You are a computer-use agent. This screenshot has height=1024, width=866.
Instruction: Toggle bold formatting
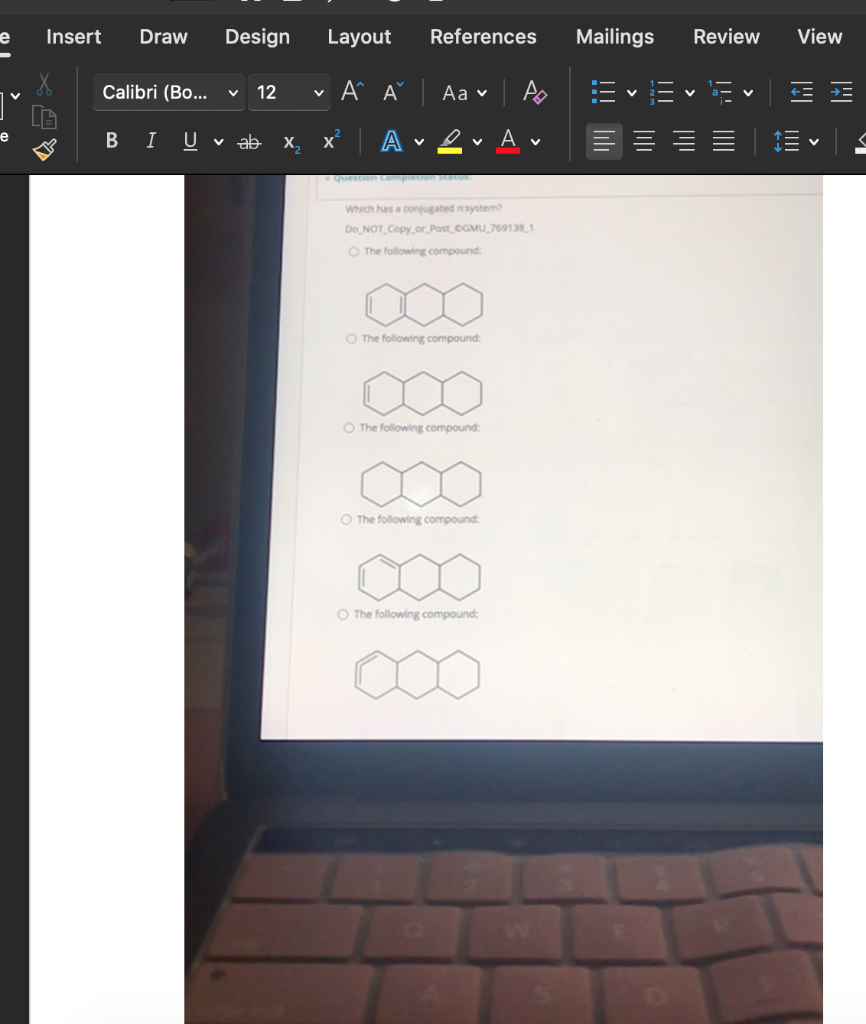coord(111,140)
